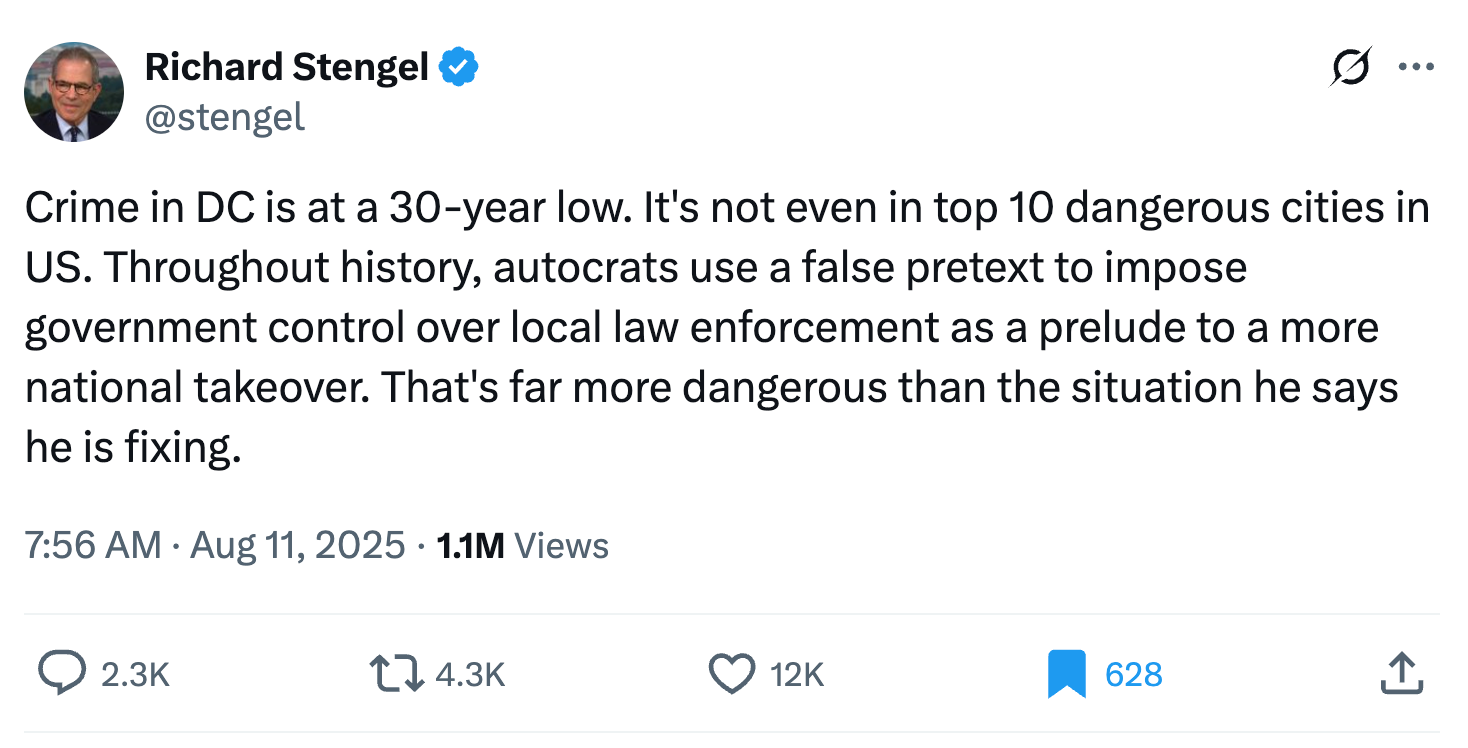The width and height of the screenshot is (1468, 748).
Task: Toggle repost using the retweet arrows
Action: pyautogui.click(x=399, y=674)
